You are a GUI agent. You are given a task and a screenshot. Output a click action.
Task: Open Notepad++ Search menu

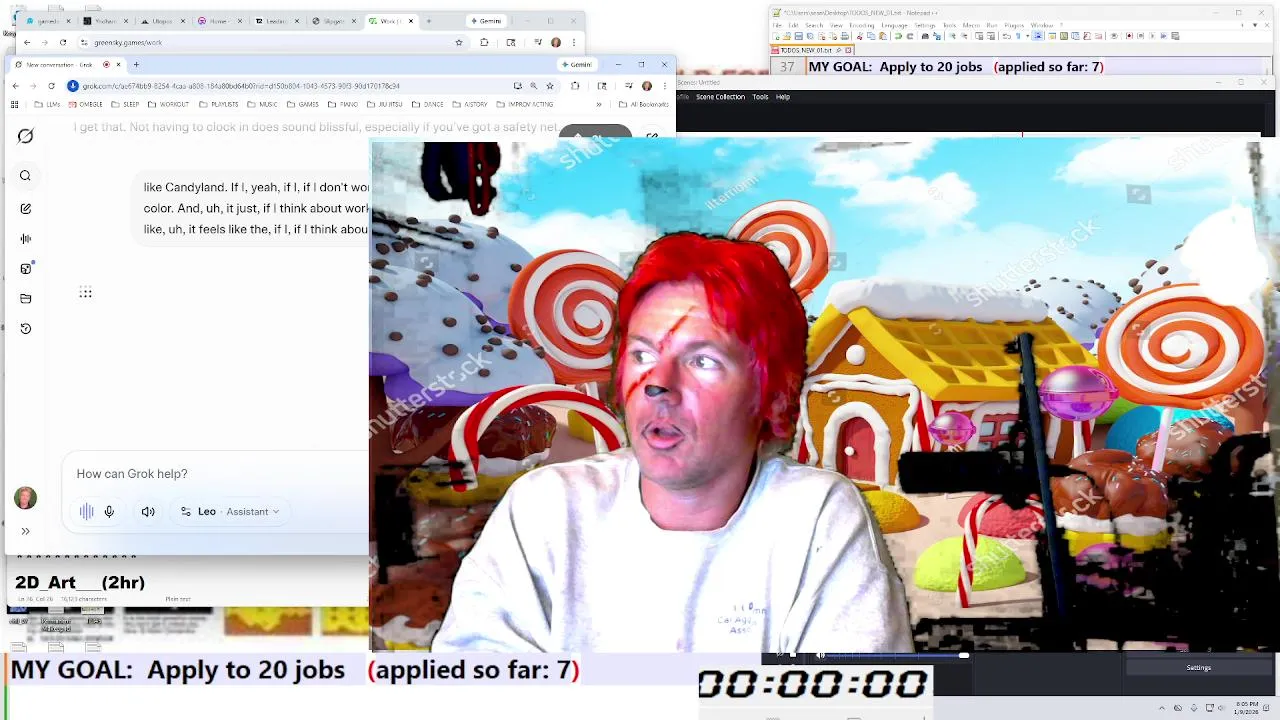[x=814, y=25]
